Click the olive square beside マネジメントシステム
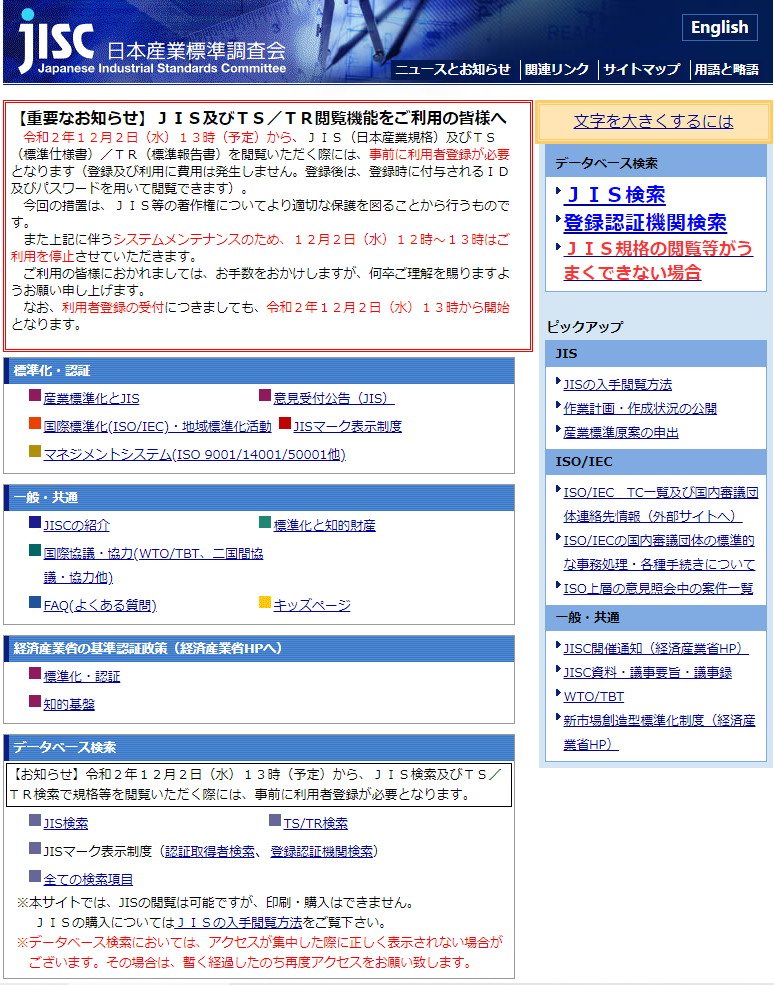Image resolution: width=774 pixels, height=985 pixels. pos(35,451)
